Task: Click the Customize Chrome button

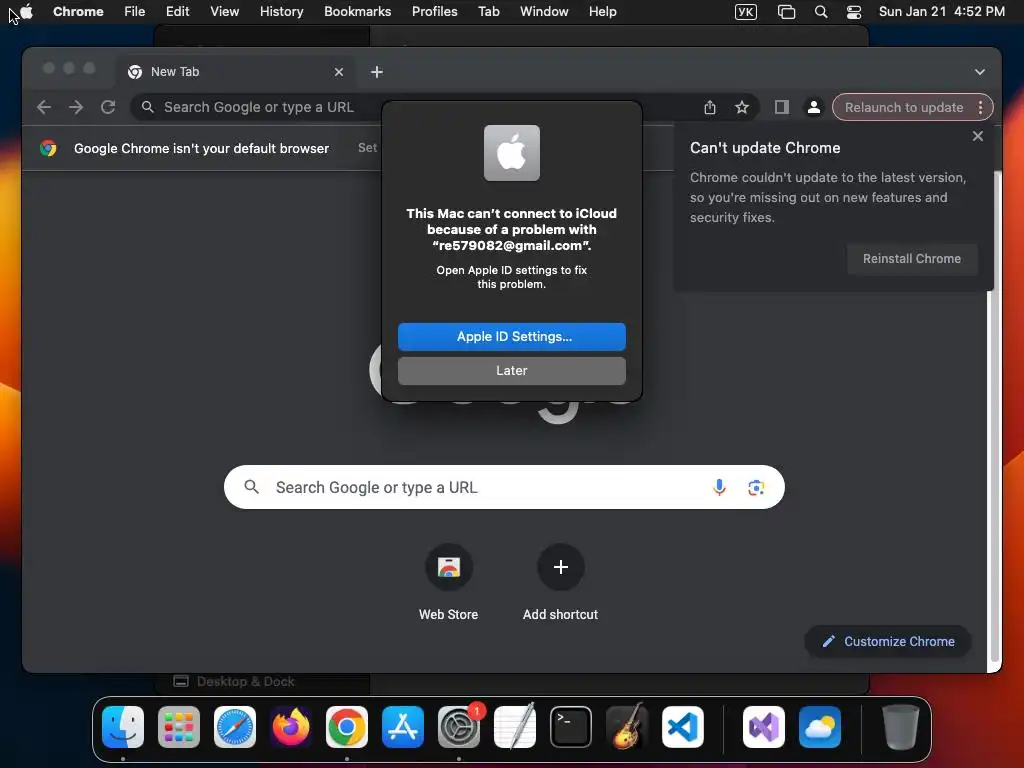Action: [x=888, y=641]
